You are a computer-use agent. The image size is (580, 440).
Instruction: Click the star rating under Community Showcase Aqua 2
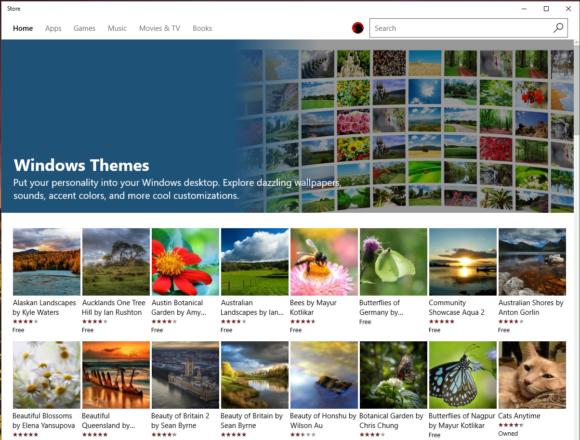(x=441, y=321)
